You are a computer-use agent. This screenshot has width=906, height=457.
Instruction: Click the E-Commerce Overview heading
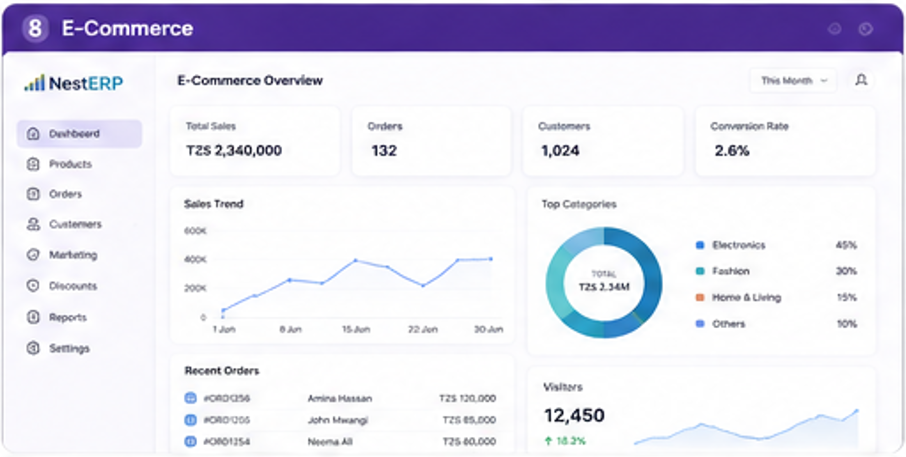(250, 81)
